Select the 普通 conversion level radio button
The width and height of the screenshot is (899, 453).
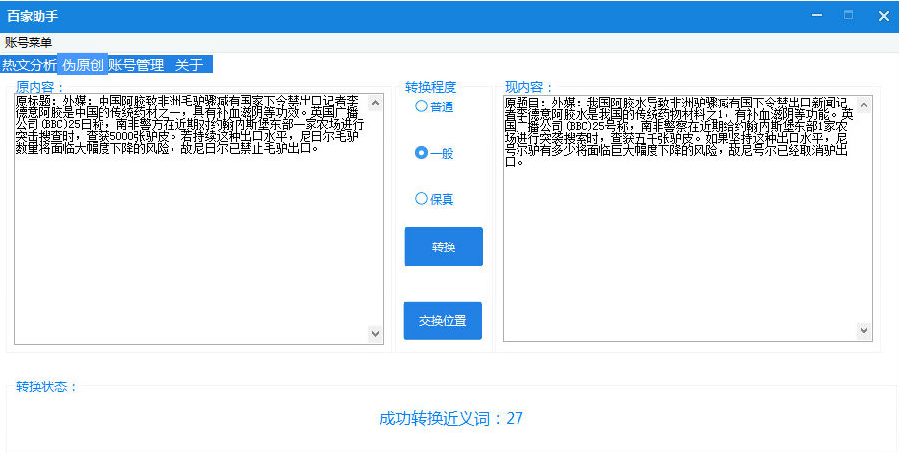433,107
